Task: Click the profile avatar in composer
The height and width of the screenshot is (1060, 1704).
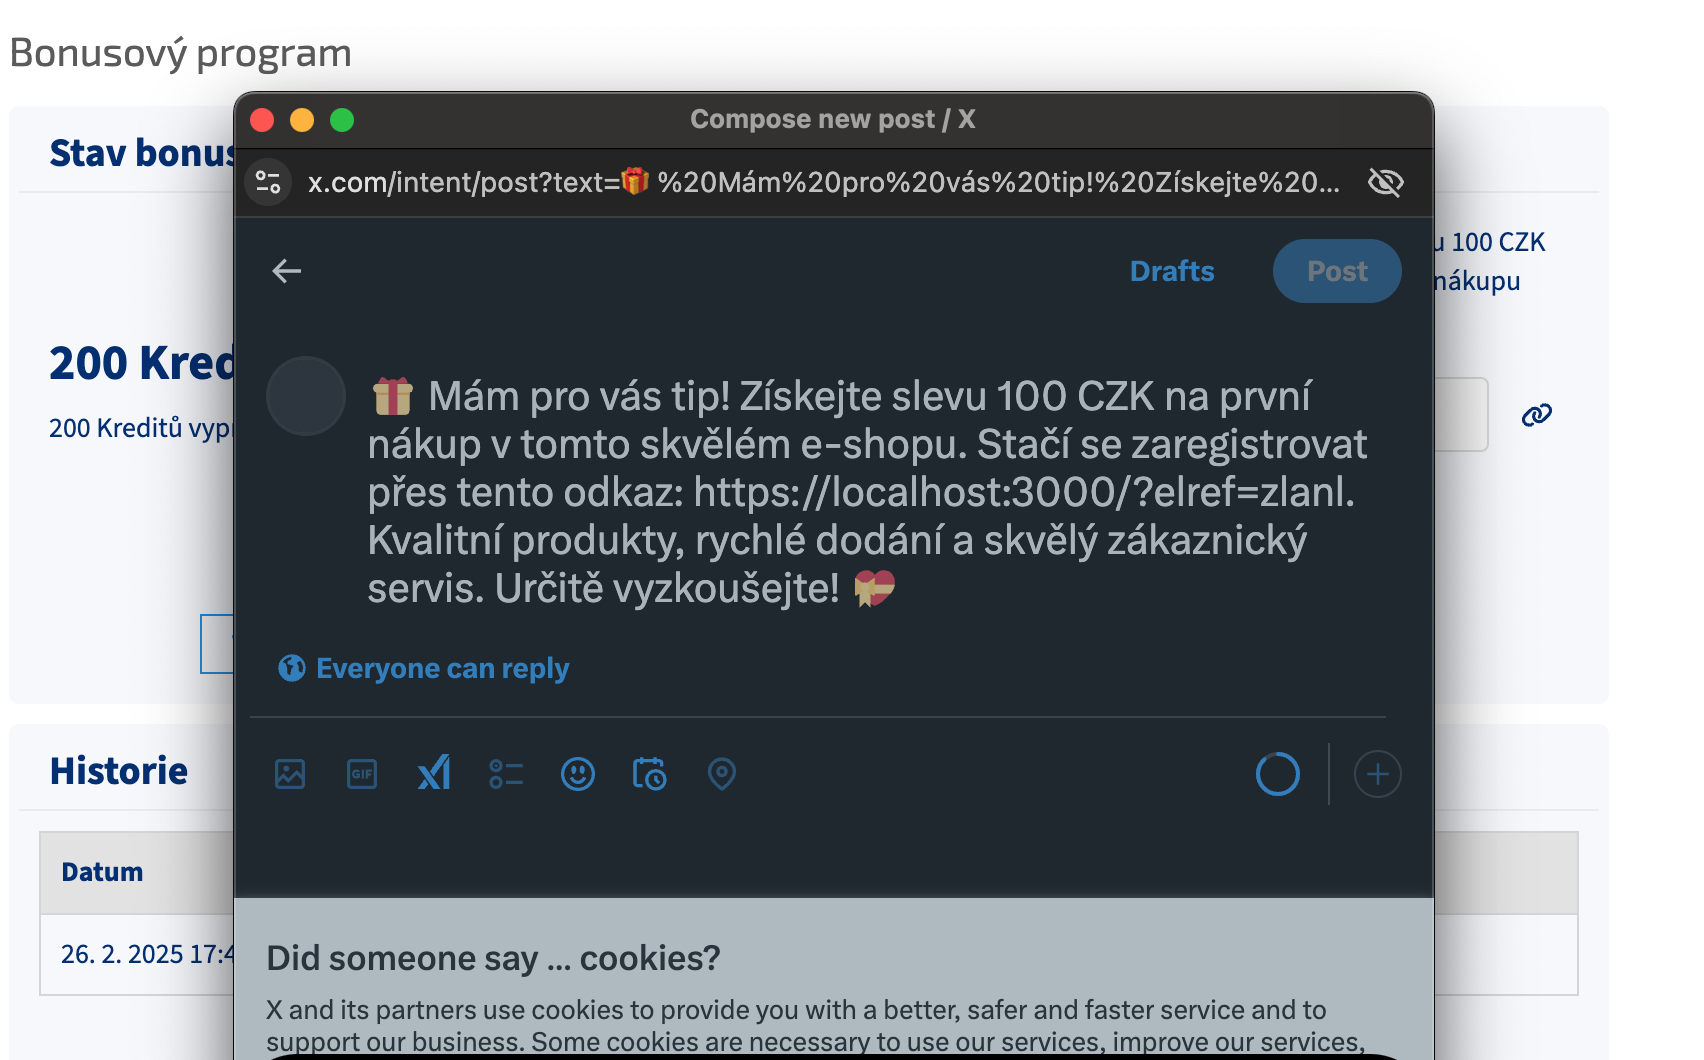Action: (x=306, y=396)
